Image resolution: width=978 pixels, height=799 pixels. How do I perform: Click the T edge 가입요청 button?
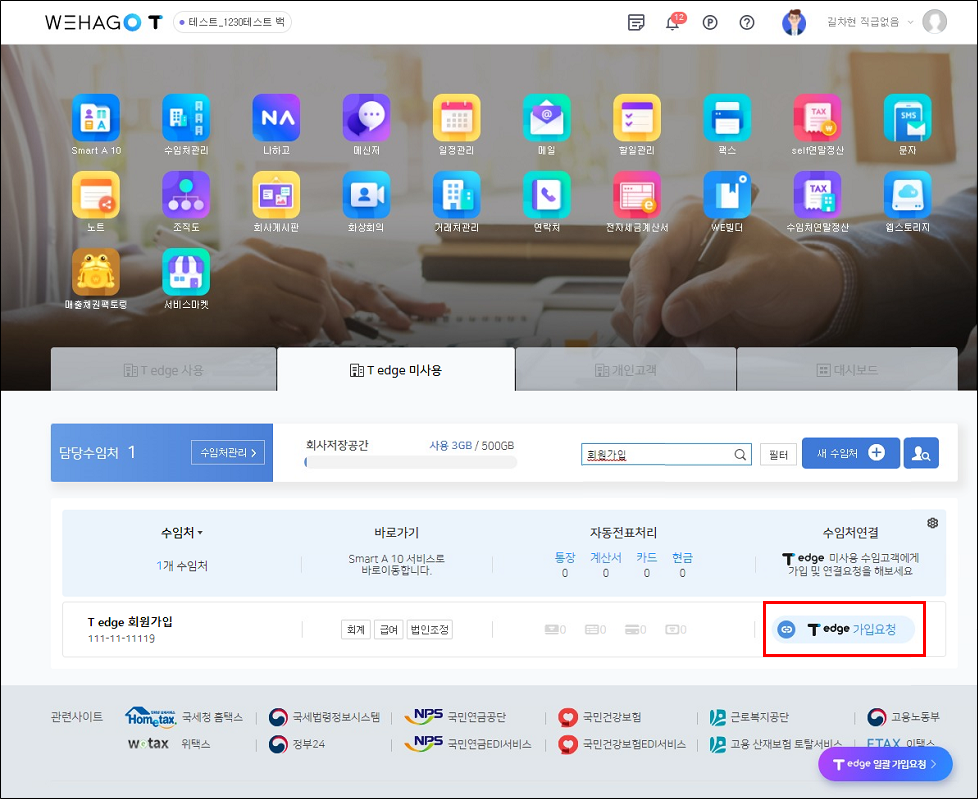[845, 629]
